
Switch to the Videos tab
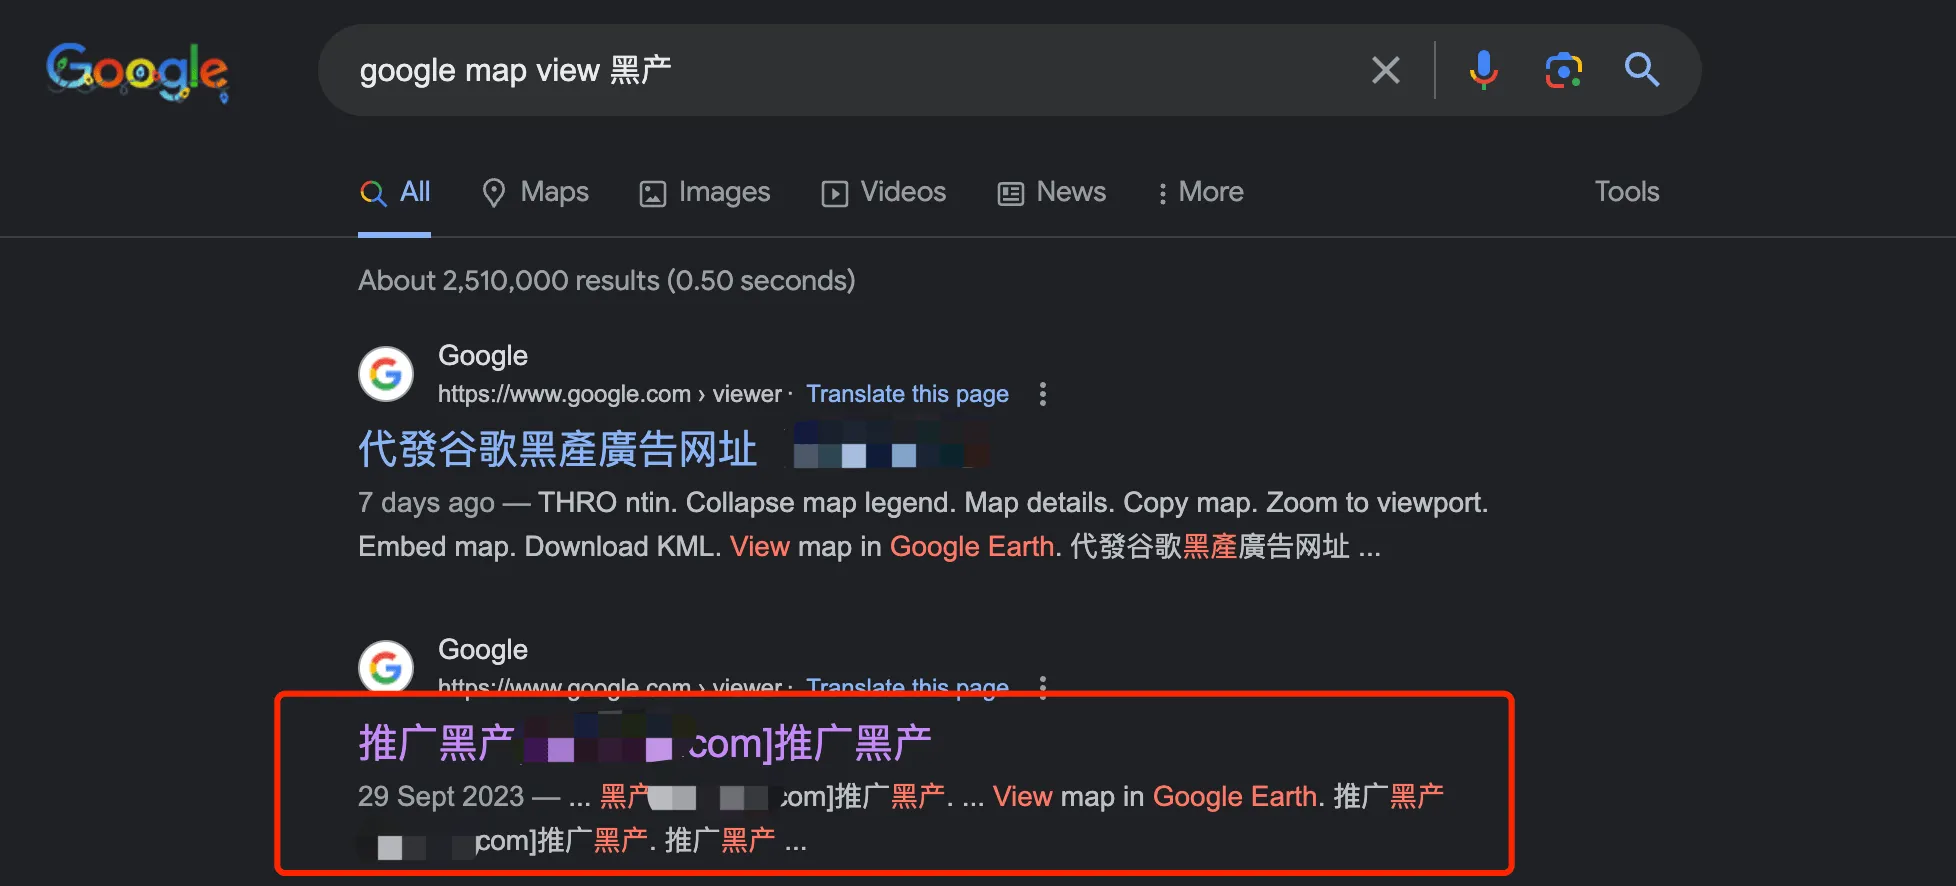pyautogui.click(x=884, y=192)
